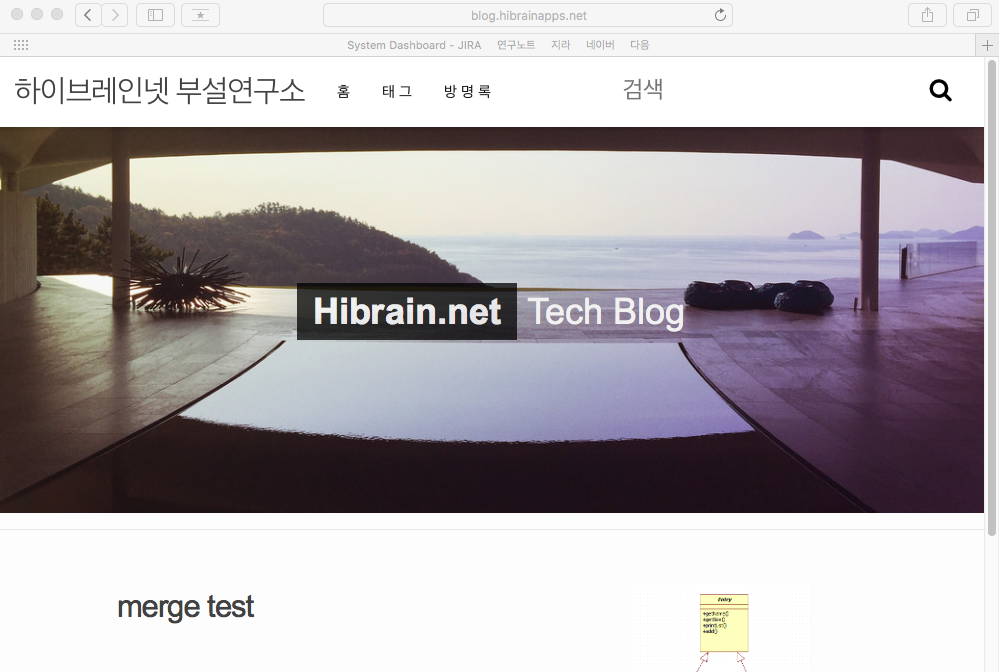This screenshot has height=672, width=999.
Task: Open the 지라 bookmark
Action: (561, 45)
